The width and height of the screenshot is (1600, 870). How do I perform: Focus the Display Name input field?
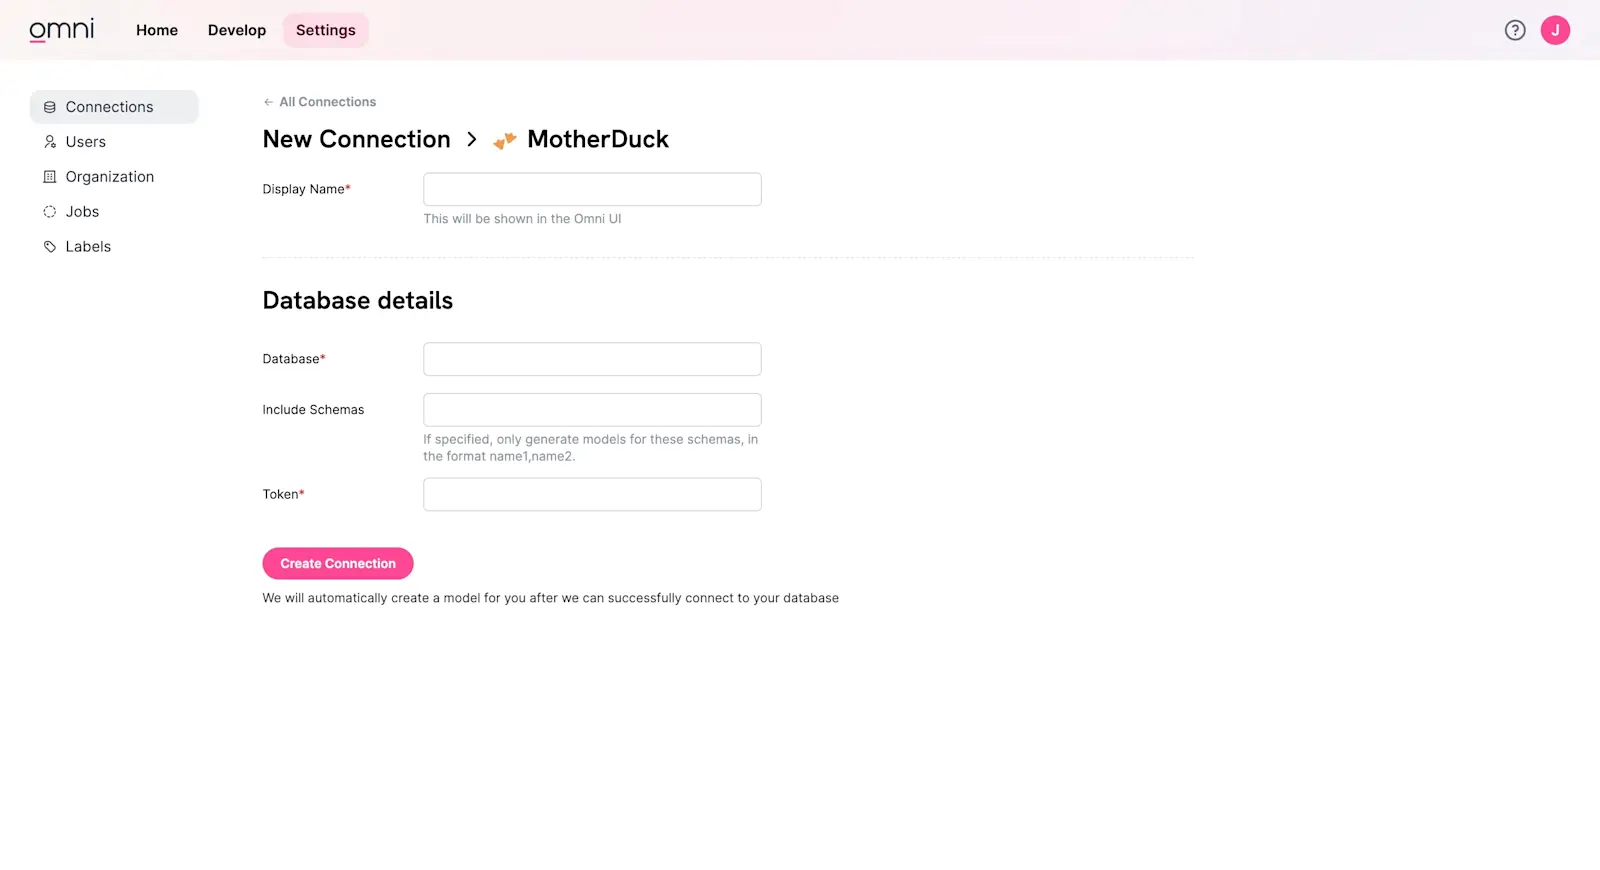591,189
